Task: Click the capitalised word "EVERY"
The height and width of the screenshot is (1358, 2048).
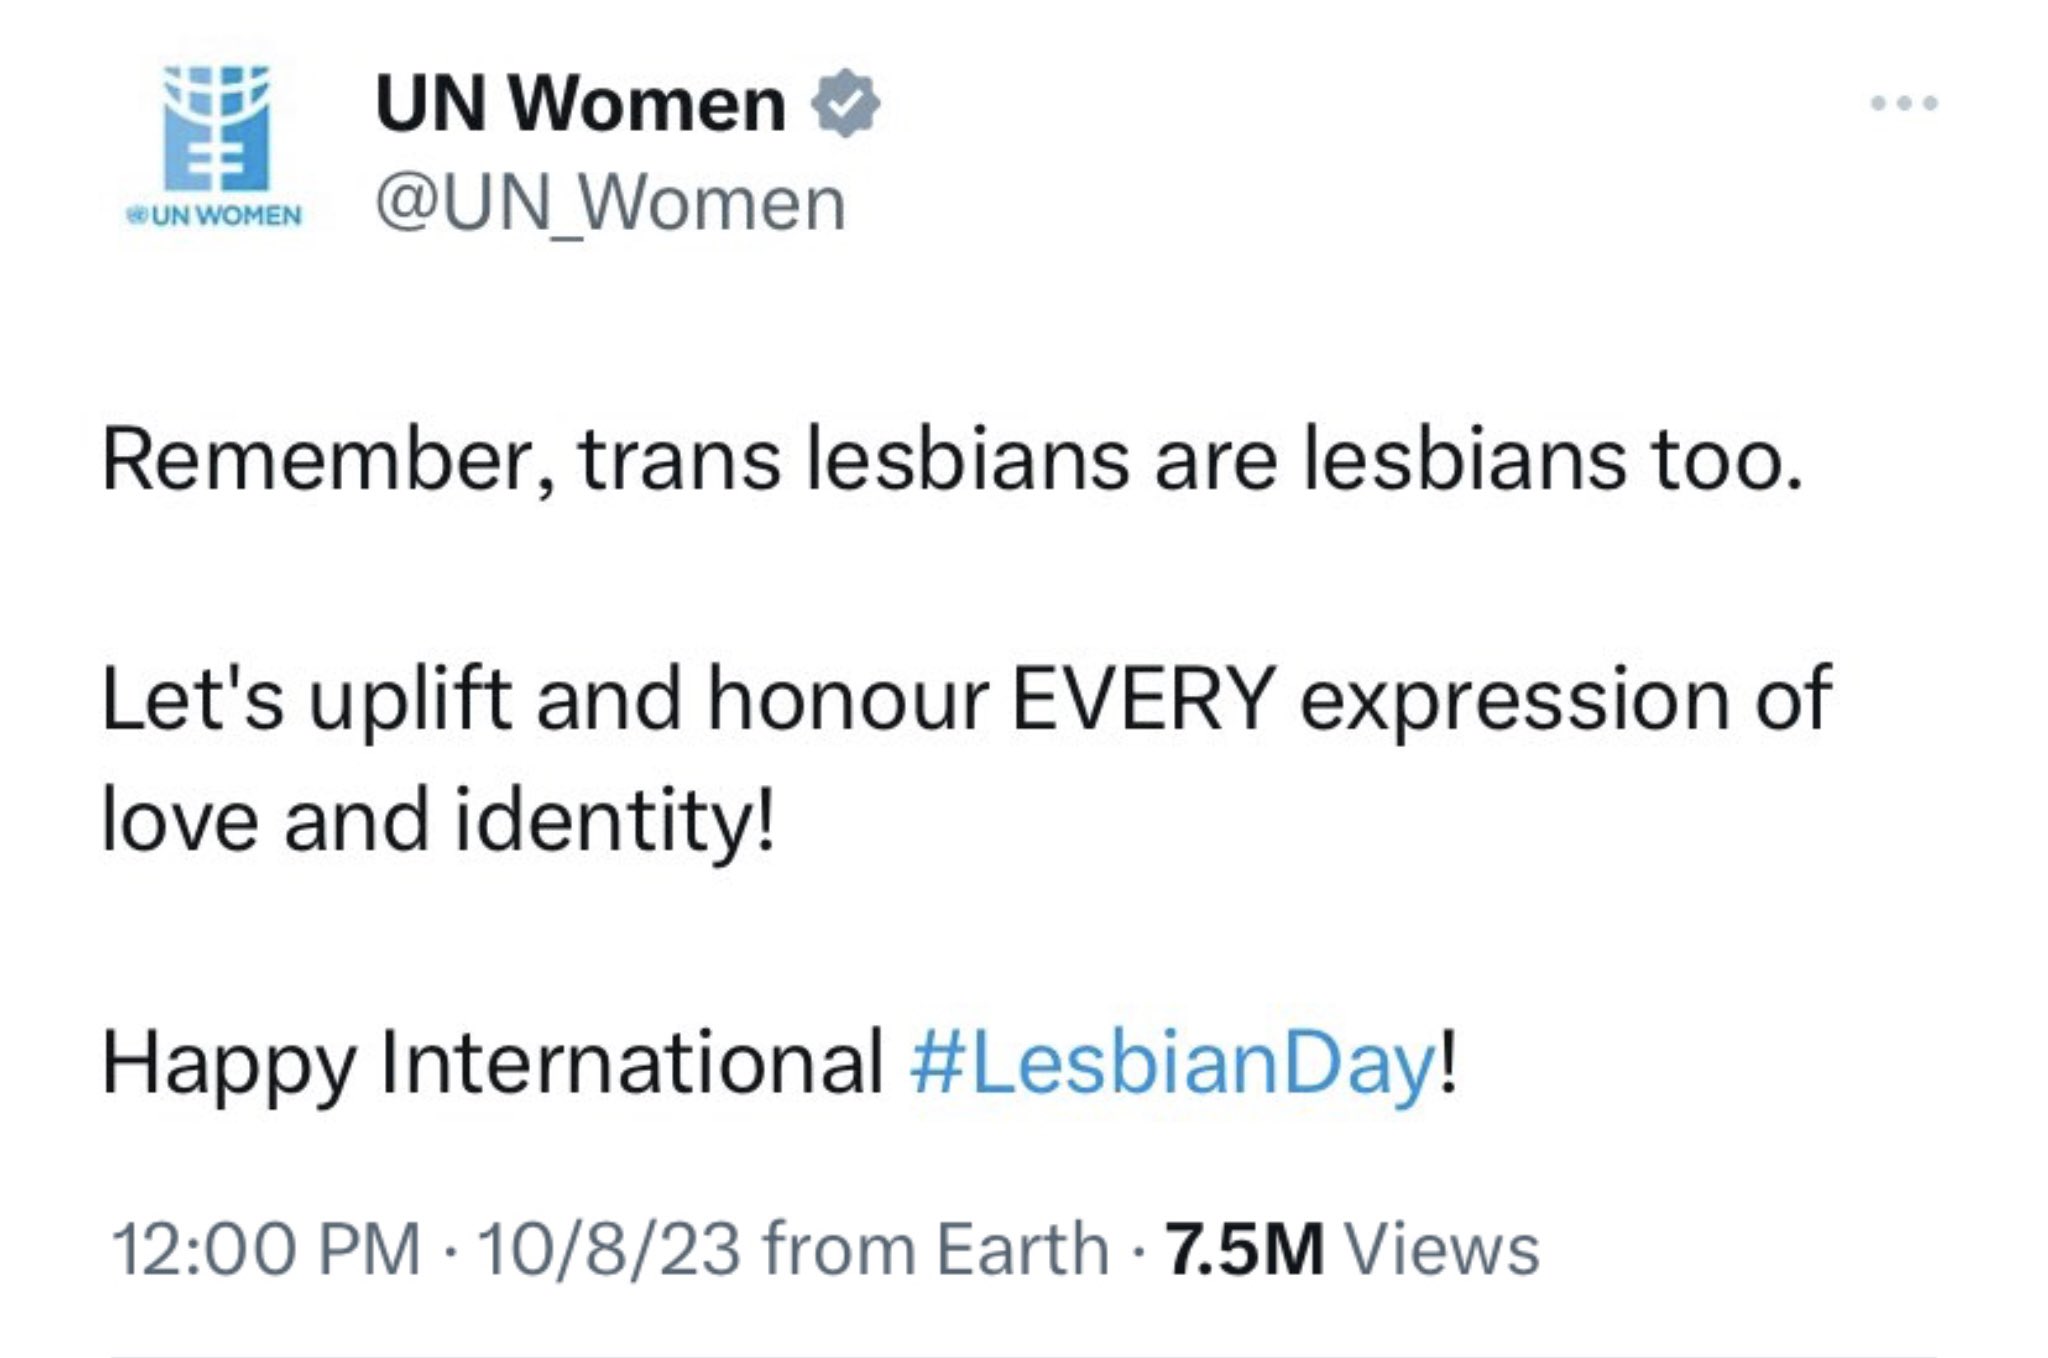Action: 1143,700
